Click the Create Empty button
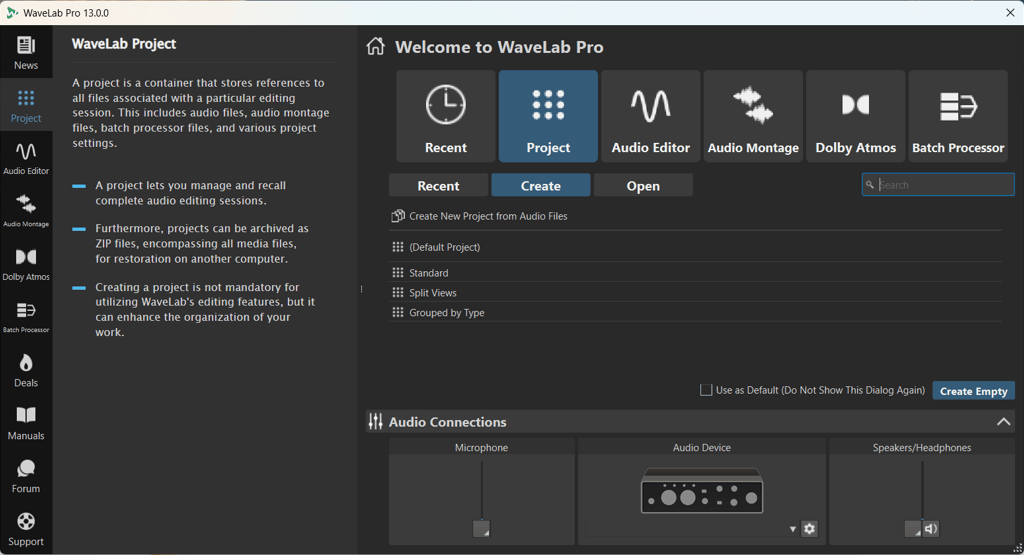 (x=974, y=390)
